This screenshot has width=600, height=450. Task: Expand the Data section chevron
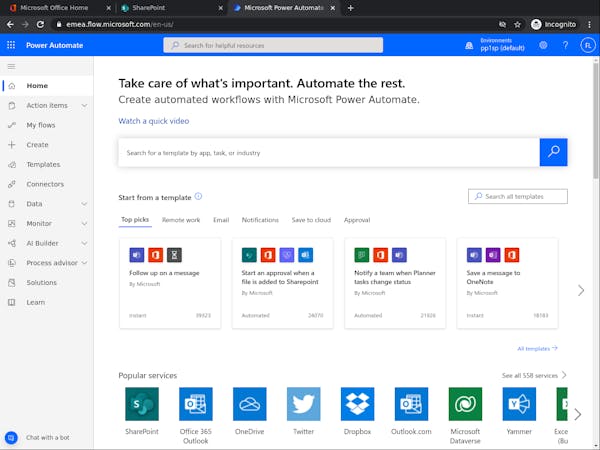[84, 204]
